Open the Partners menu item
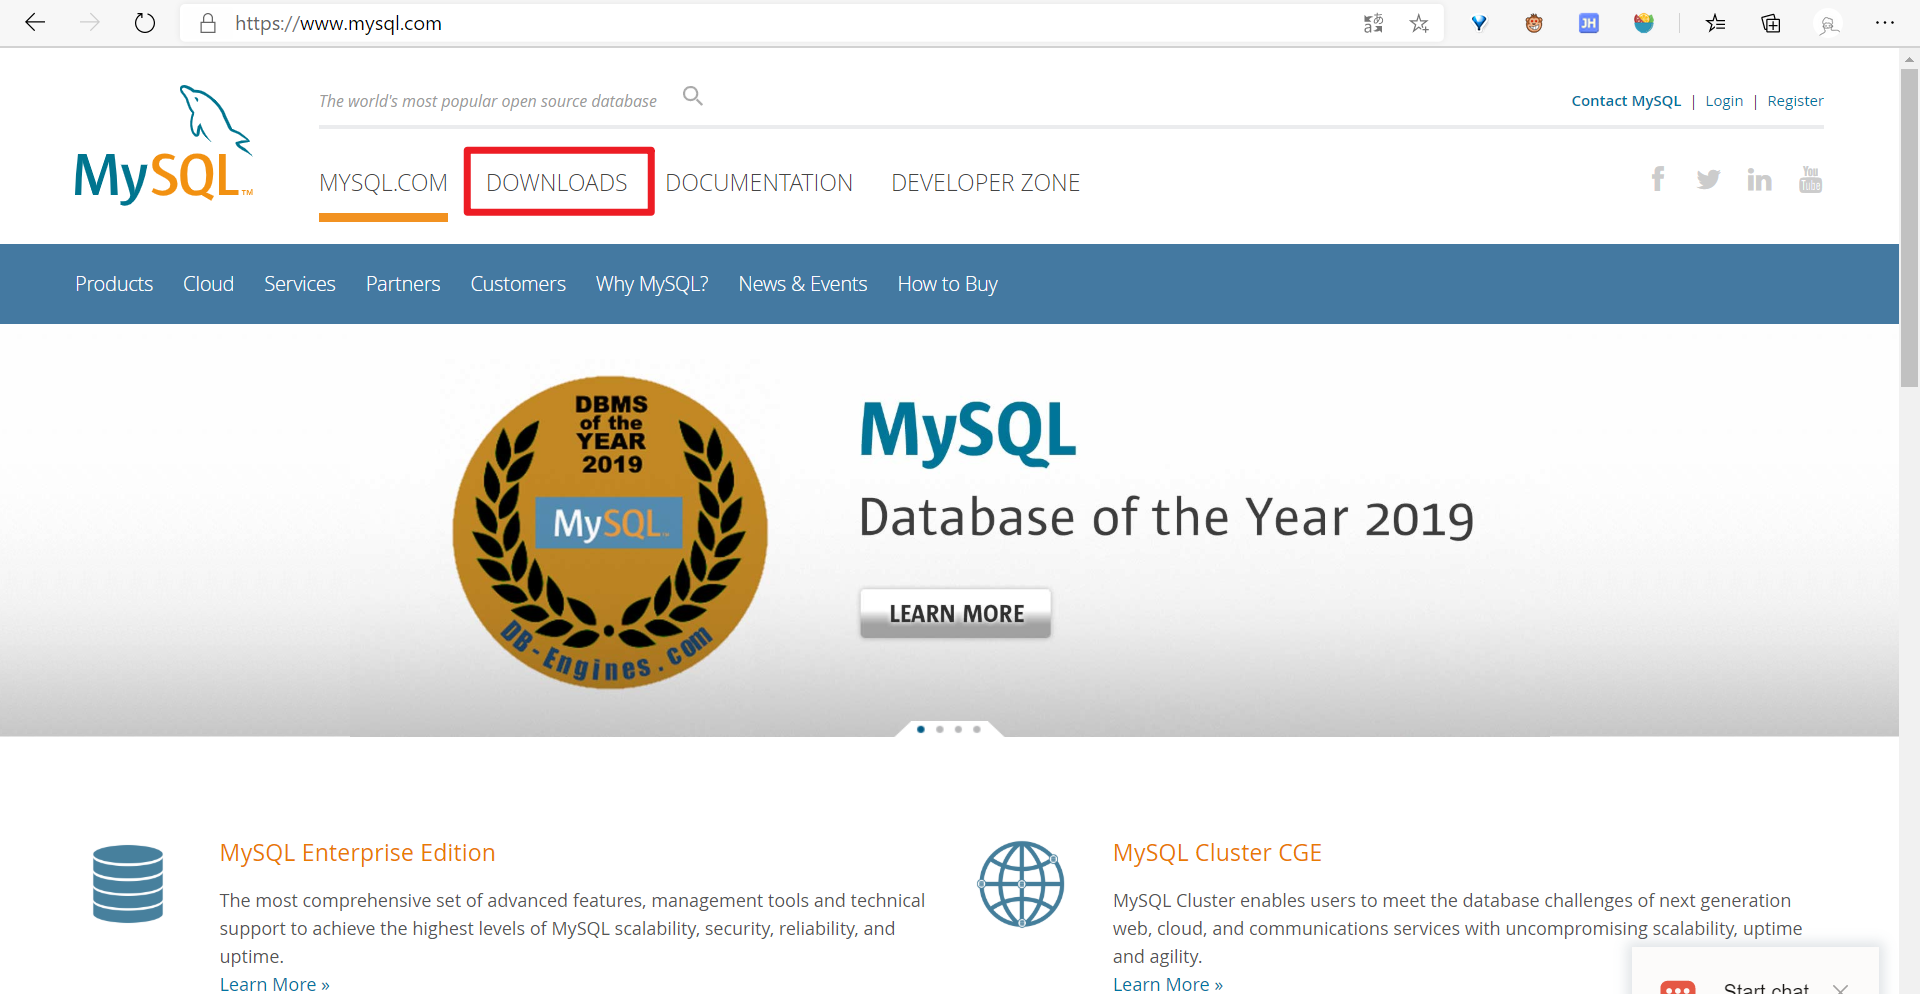The width and height of the screenshot is (1920, 994). (x=403, y=284)
